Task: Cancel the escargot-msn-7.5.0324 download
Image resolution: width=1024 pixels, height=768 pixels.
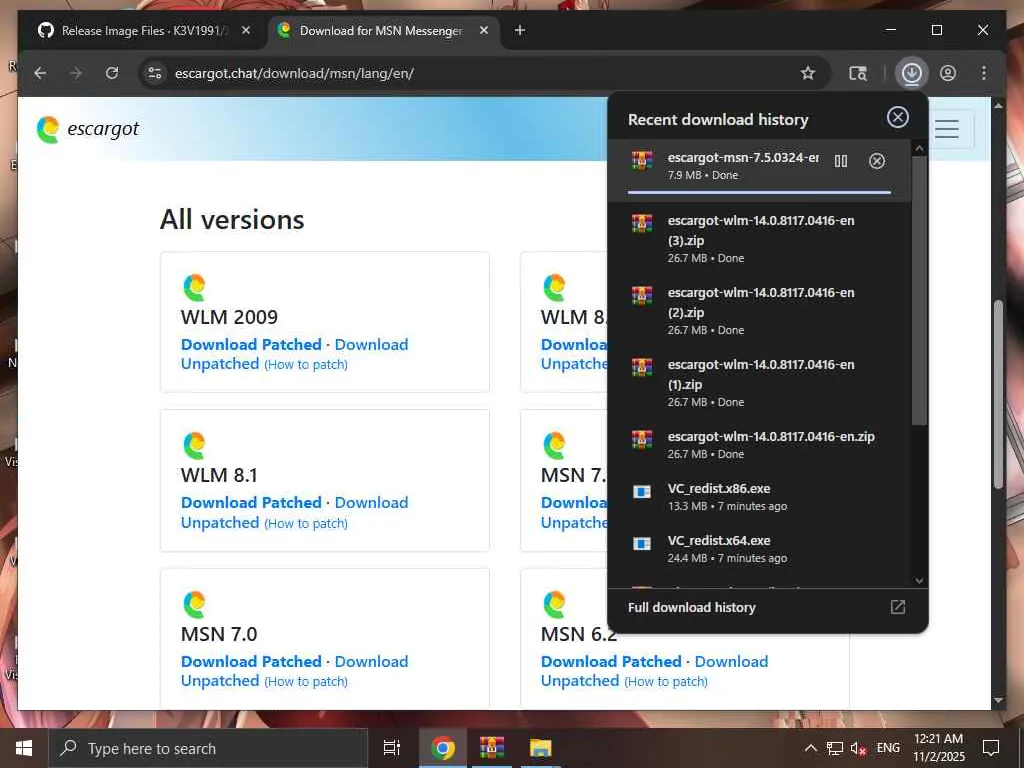Action: click(877, 161)
